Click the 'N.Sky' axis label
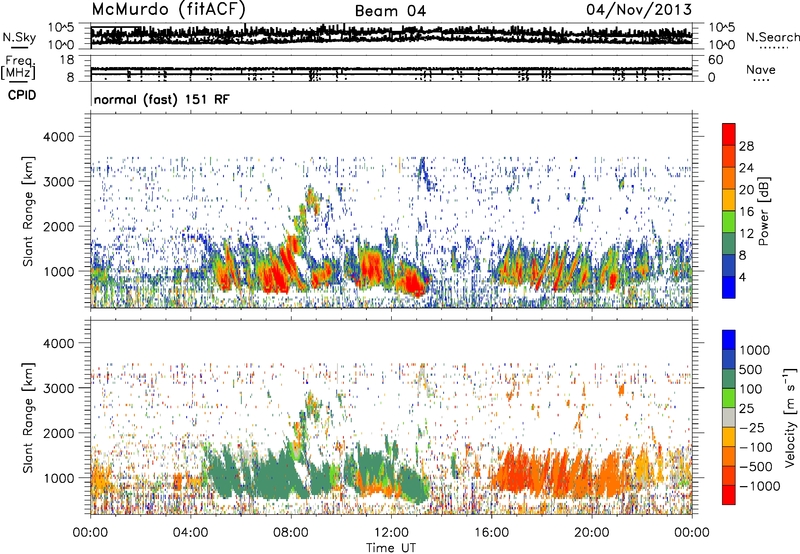 [x=19, y=37]
